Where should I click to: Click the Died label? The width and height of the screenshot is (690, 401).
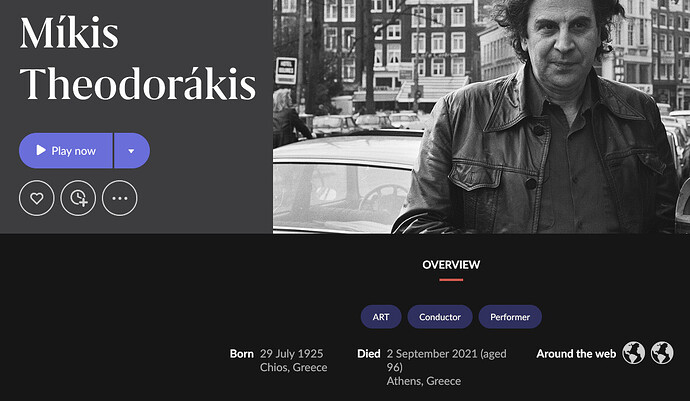pos(369,353)
